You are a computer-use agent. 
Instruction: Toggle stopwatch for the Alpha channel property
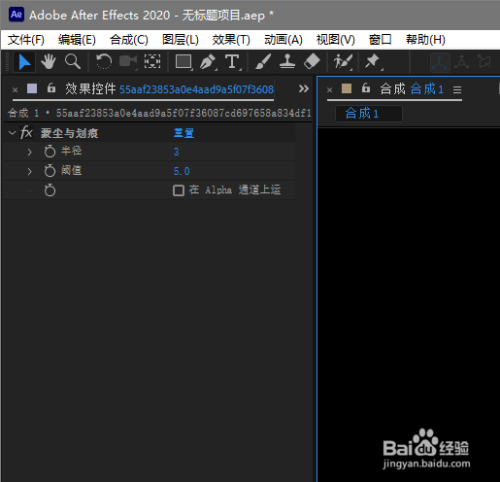click(50, 190)
